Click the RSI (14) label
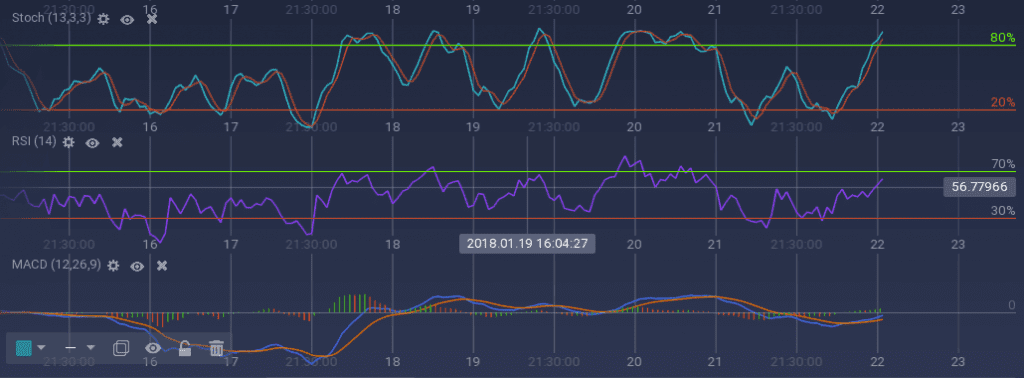Viewport: 1024px width, 378px height. click(34, 141)
